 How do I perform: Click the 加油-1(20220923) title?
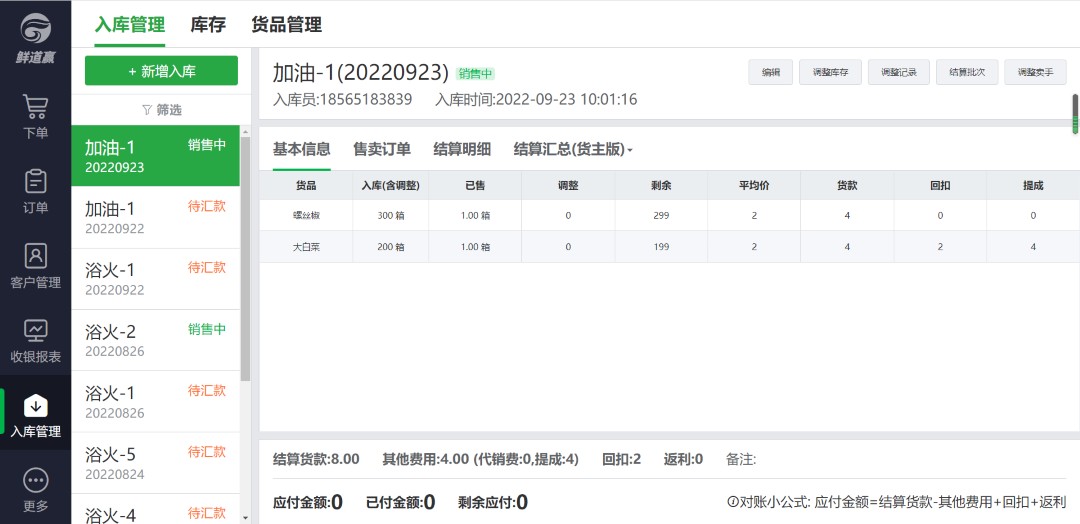pyautogui.click(x=360, y=72)
